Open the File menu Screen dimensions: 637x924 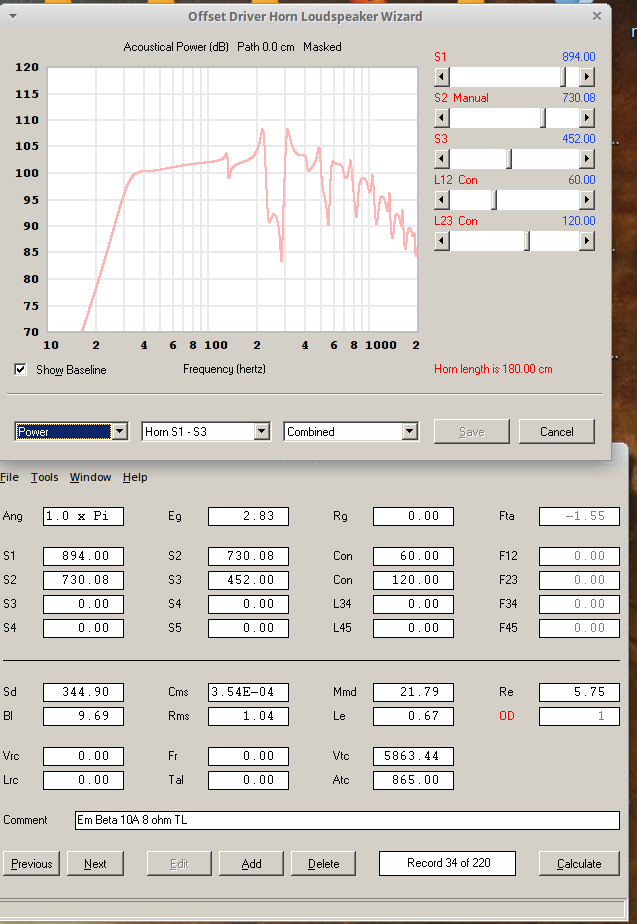click(x=9, y=477)
